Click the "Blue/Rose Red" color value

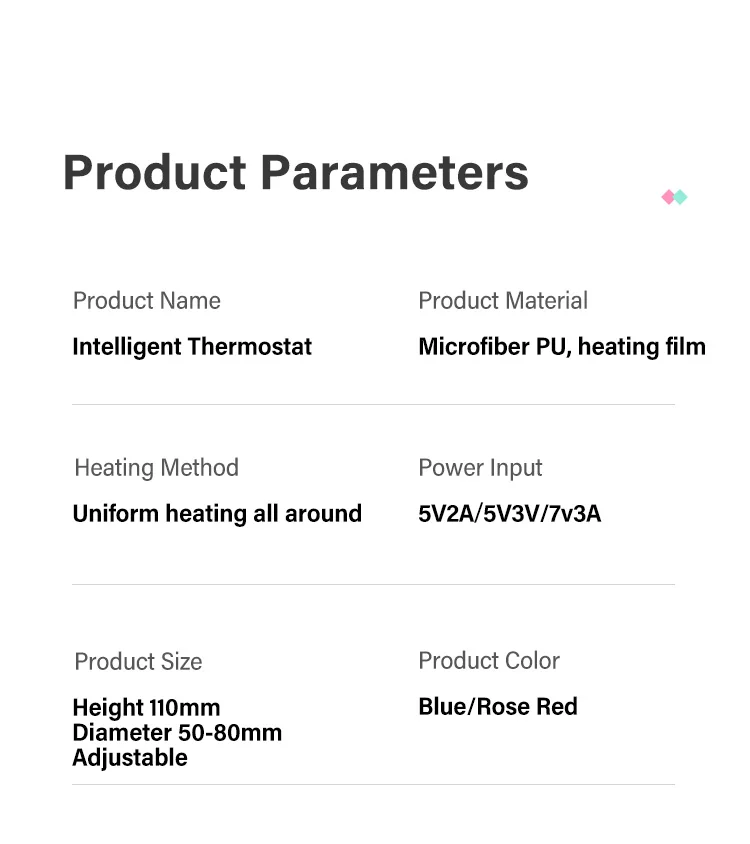point(498,707)
